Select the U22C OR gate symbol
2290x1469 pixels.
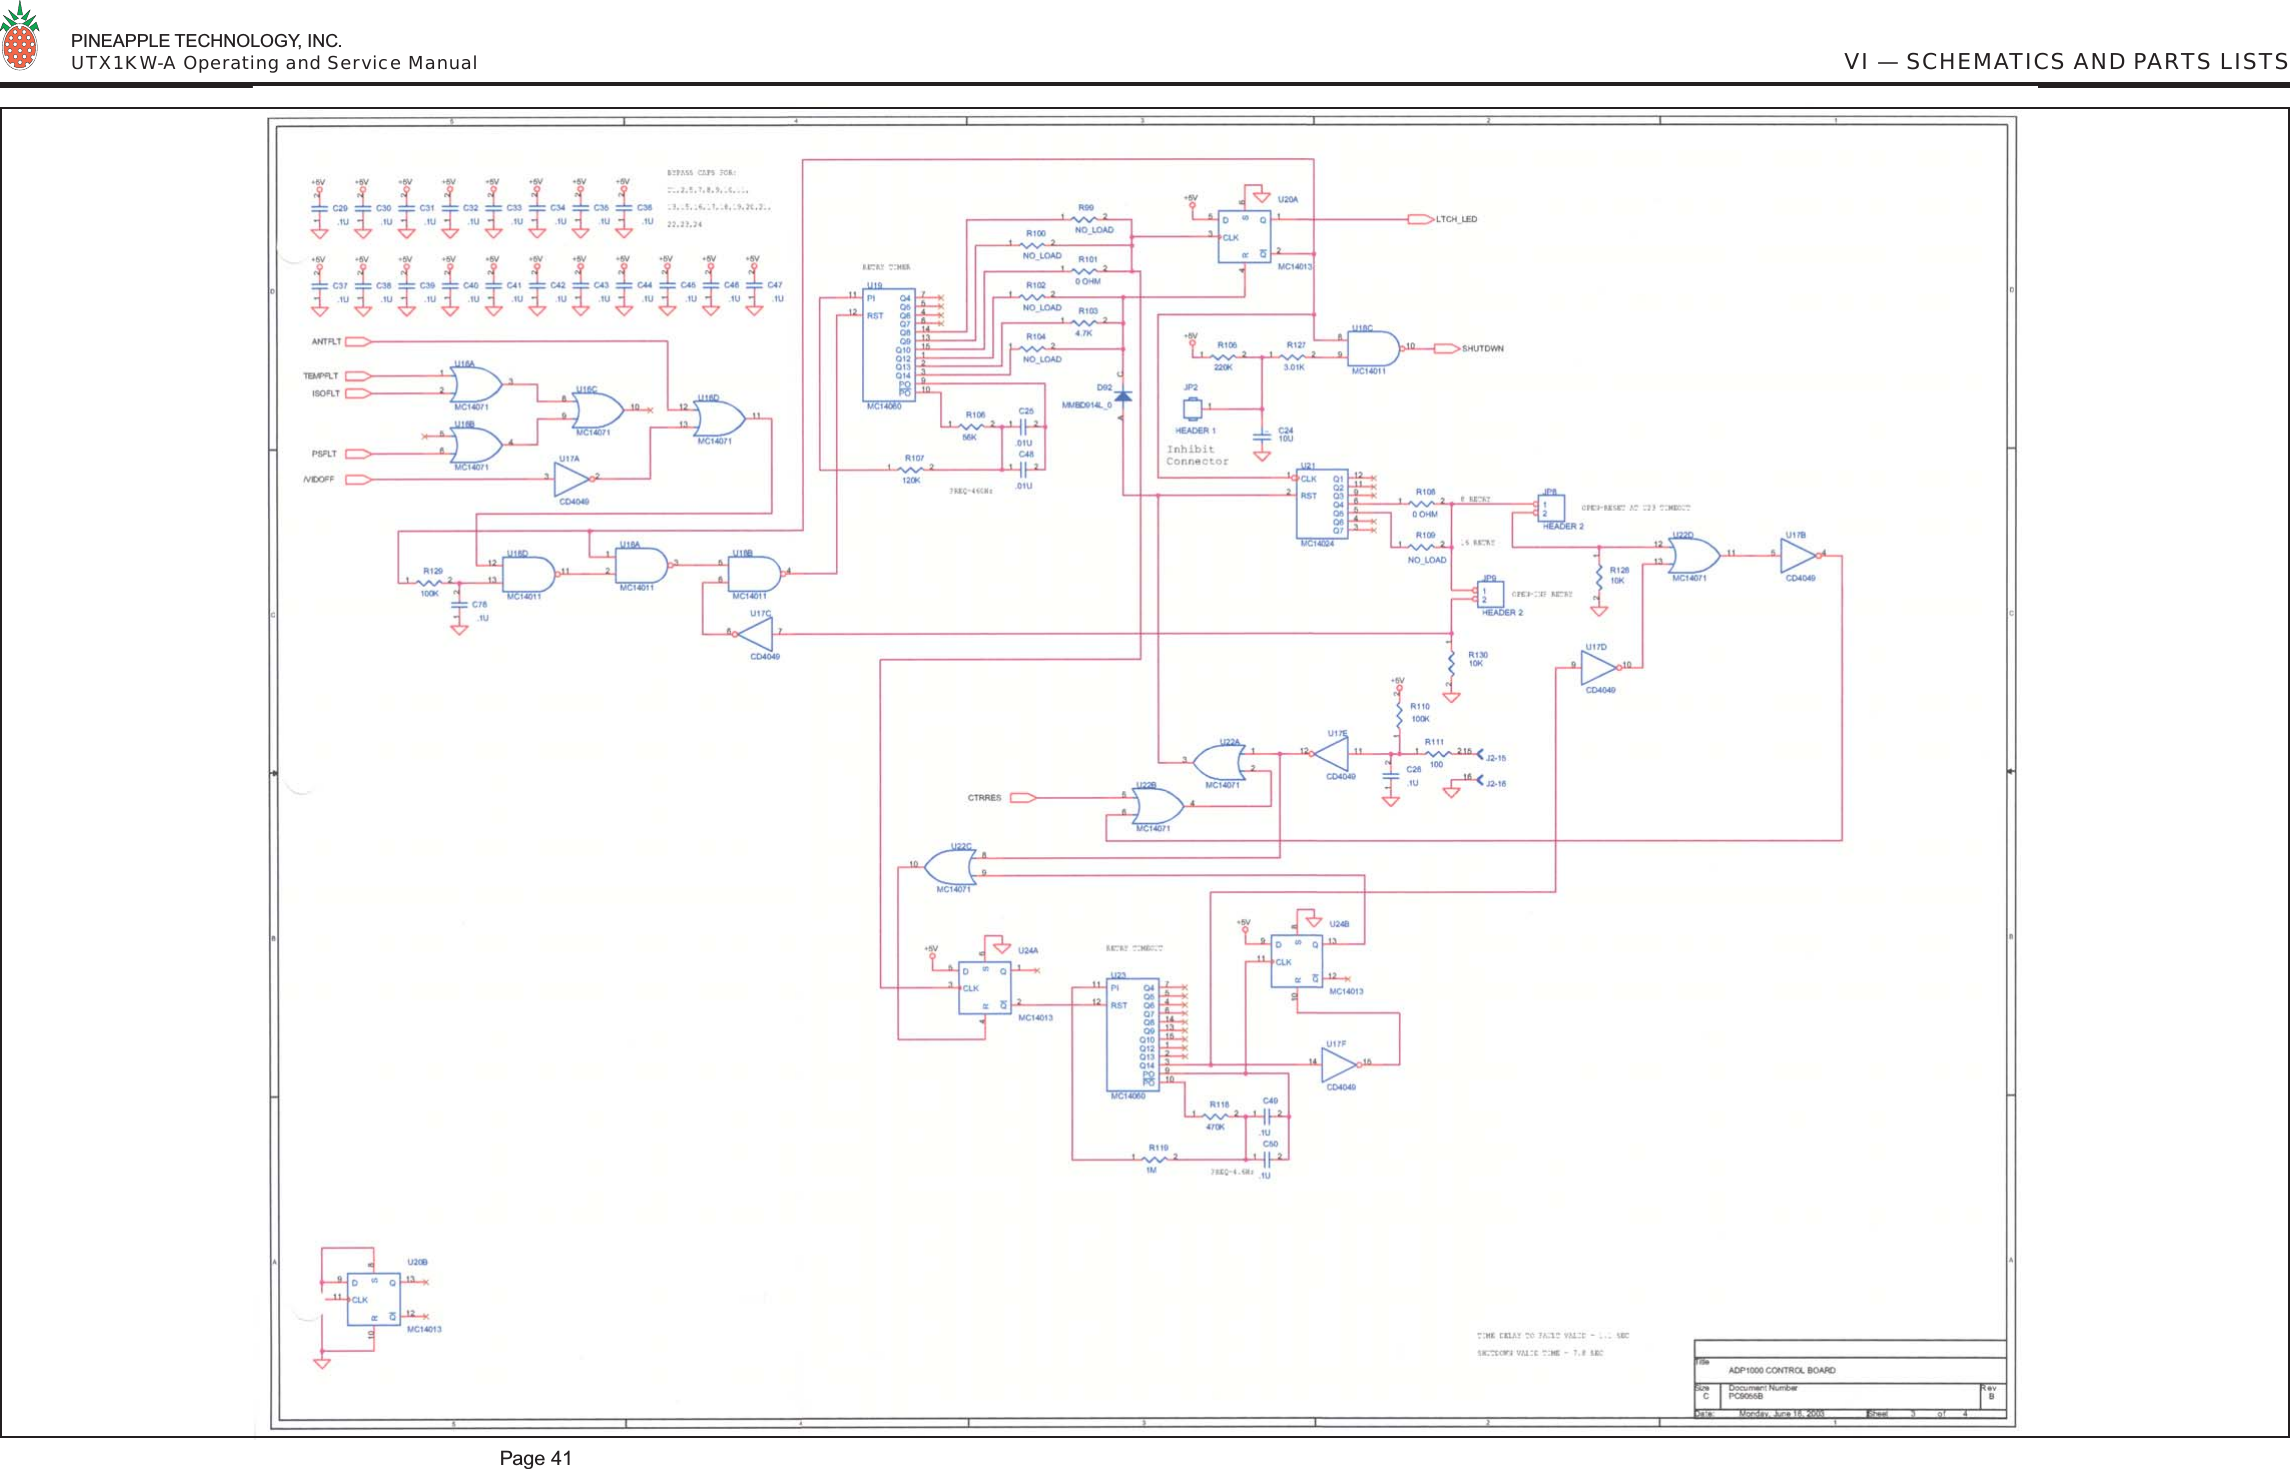(x=950, y=867)
